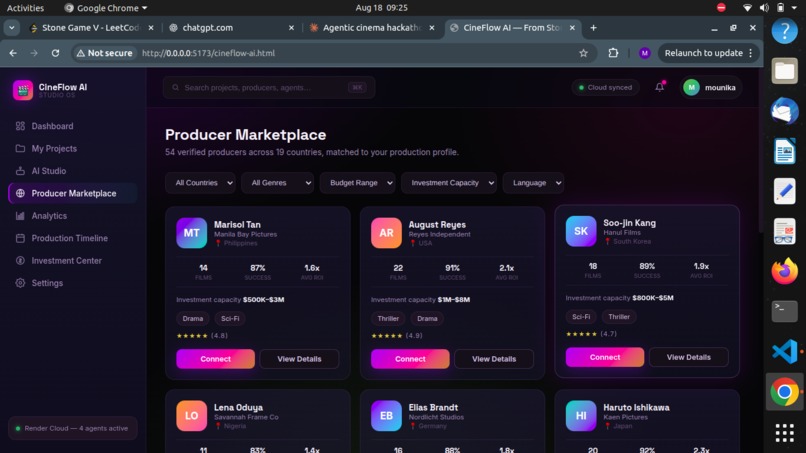Open My Projects in sidebar
806x453 pixels.
pos(72,149)
